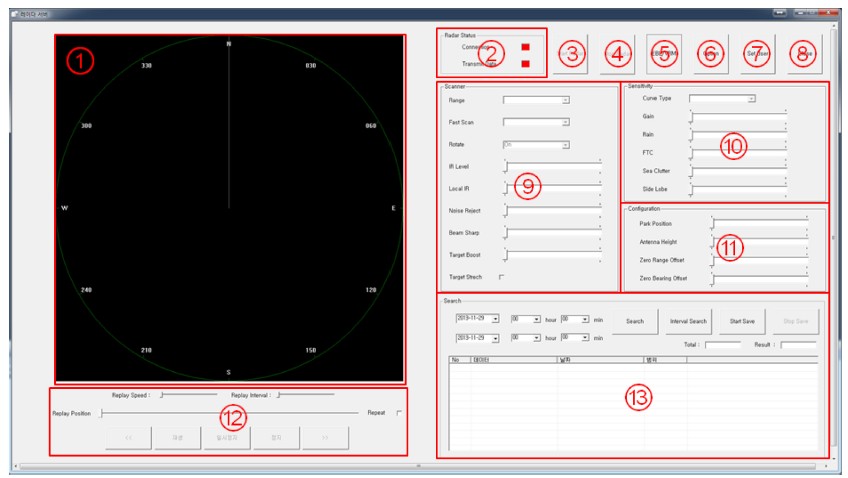Click the 범위 column header
This screenshot has height=478, width=848.
tap(666, 360)
